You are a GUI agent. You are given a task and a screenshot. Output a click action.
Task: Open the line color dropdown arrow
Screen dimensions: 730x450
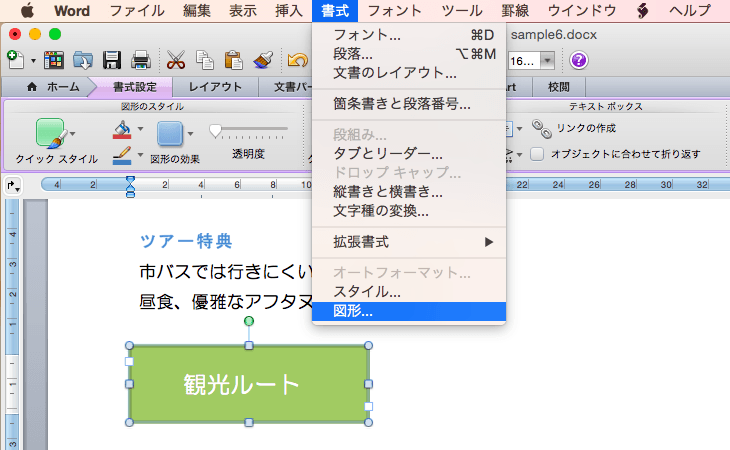click(140, 154)
